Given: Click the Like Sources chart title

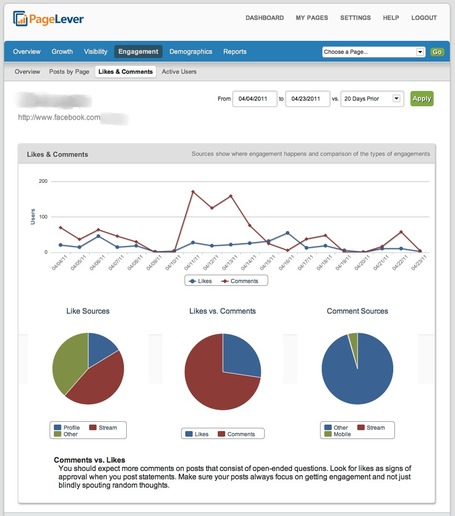Looking at the screenshot, I should pos(88,311).
